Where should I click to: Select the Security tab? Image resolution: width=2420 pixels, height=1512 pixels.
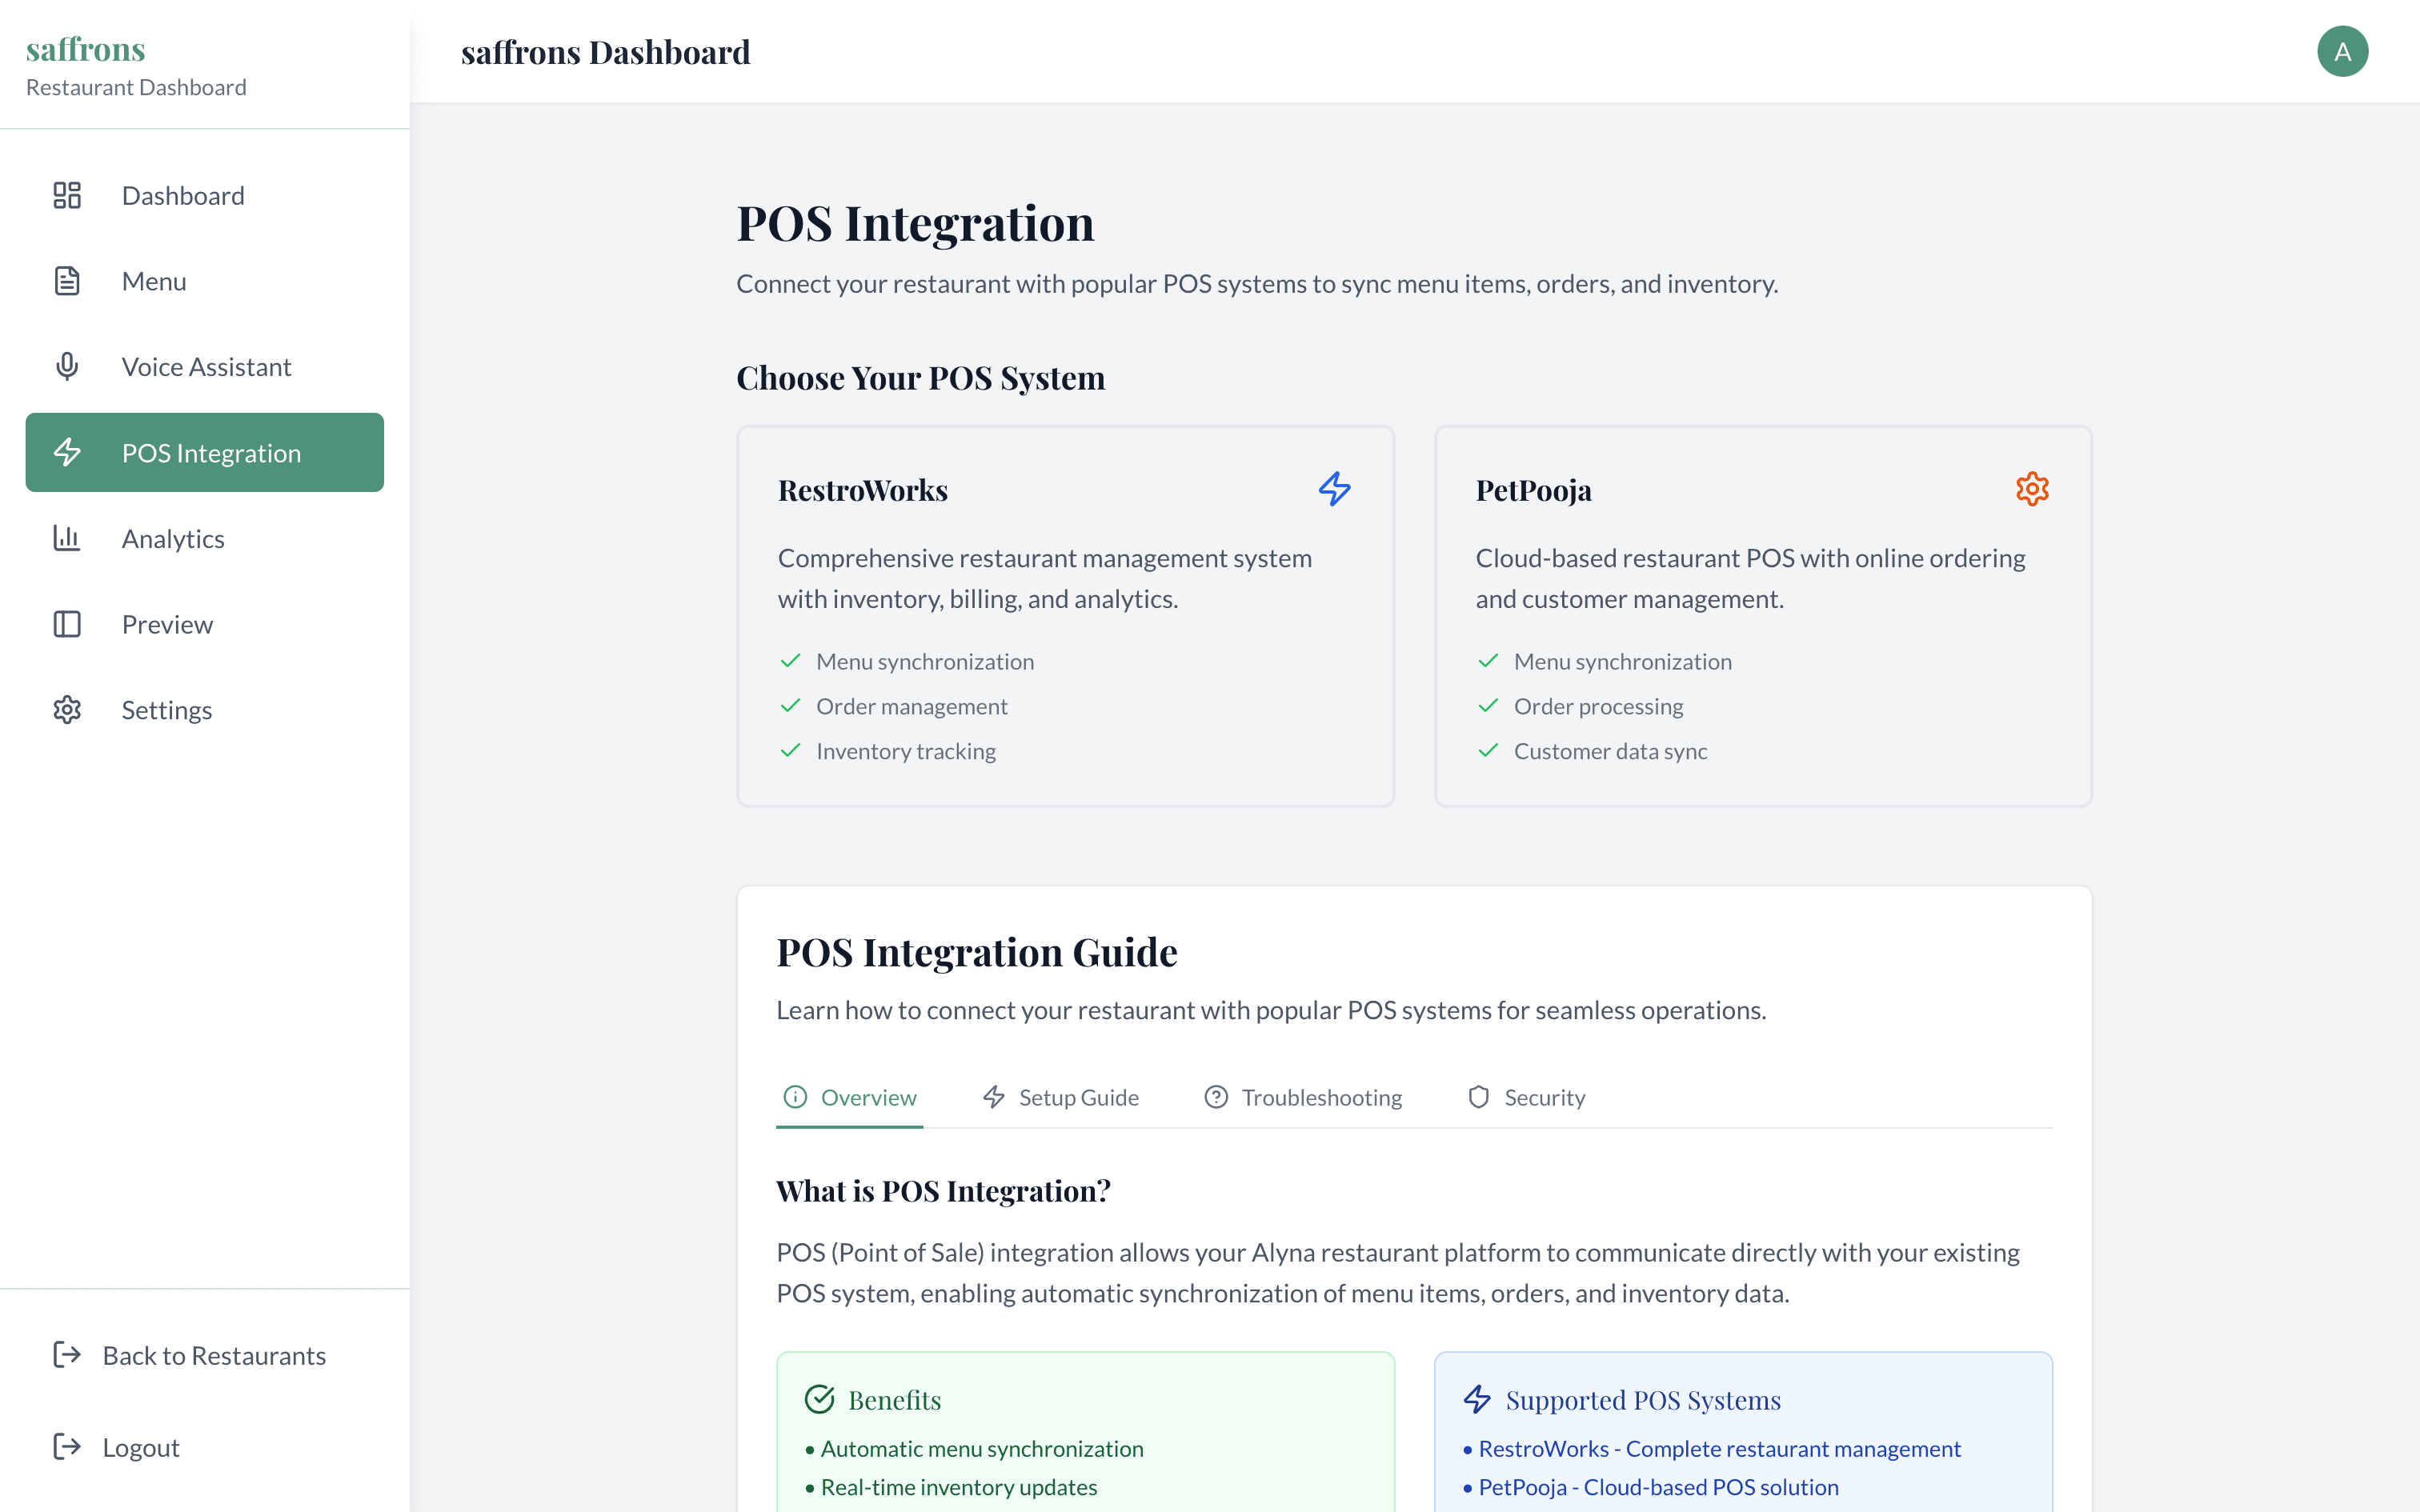1526,1097
